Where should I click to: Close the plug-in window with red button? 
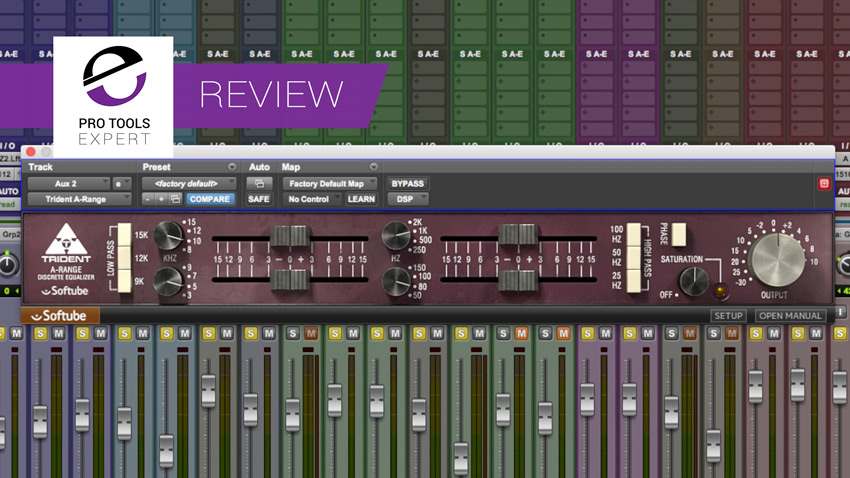(31, 152)
